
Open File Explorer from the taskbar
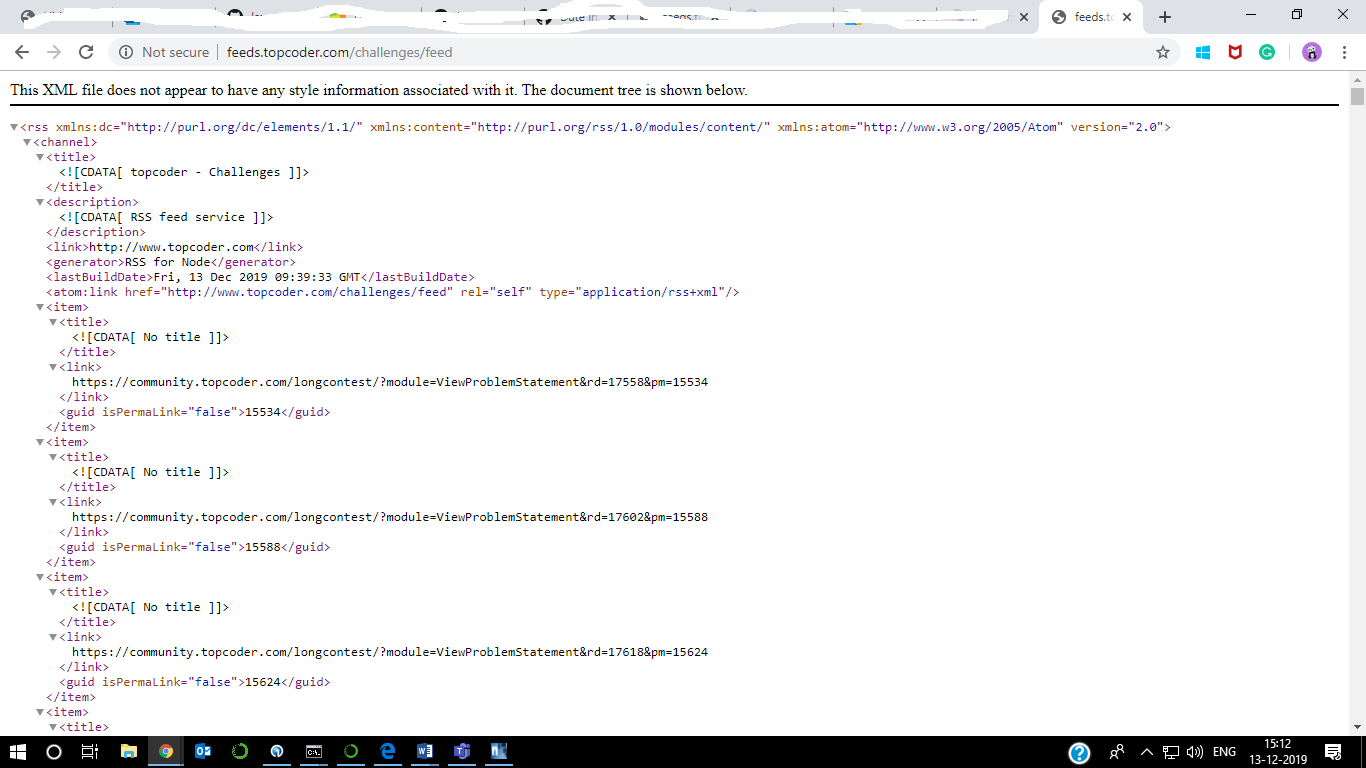click(128, 751)
